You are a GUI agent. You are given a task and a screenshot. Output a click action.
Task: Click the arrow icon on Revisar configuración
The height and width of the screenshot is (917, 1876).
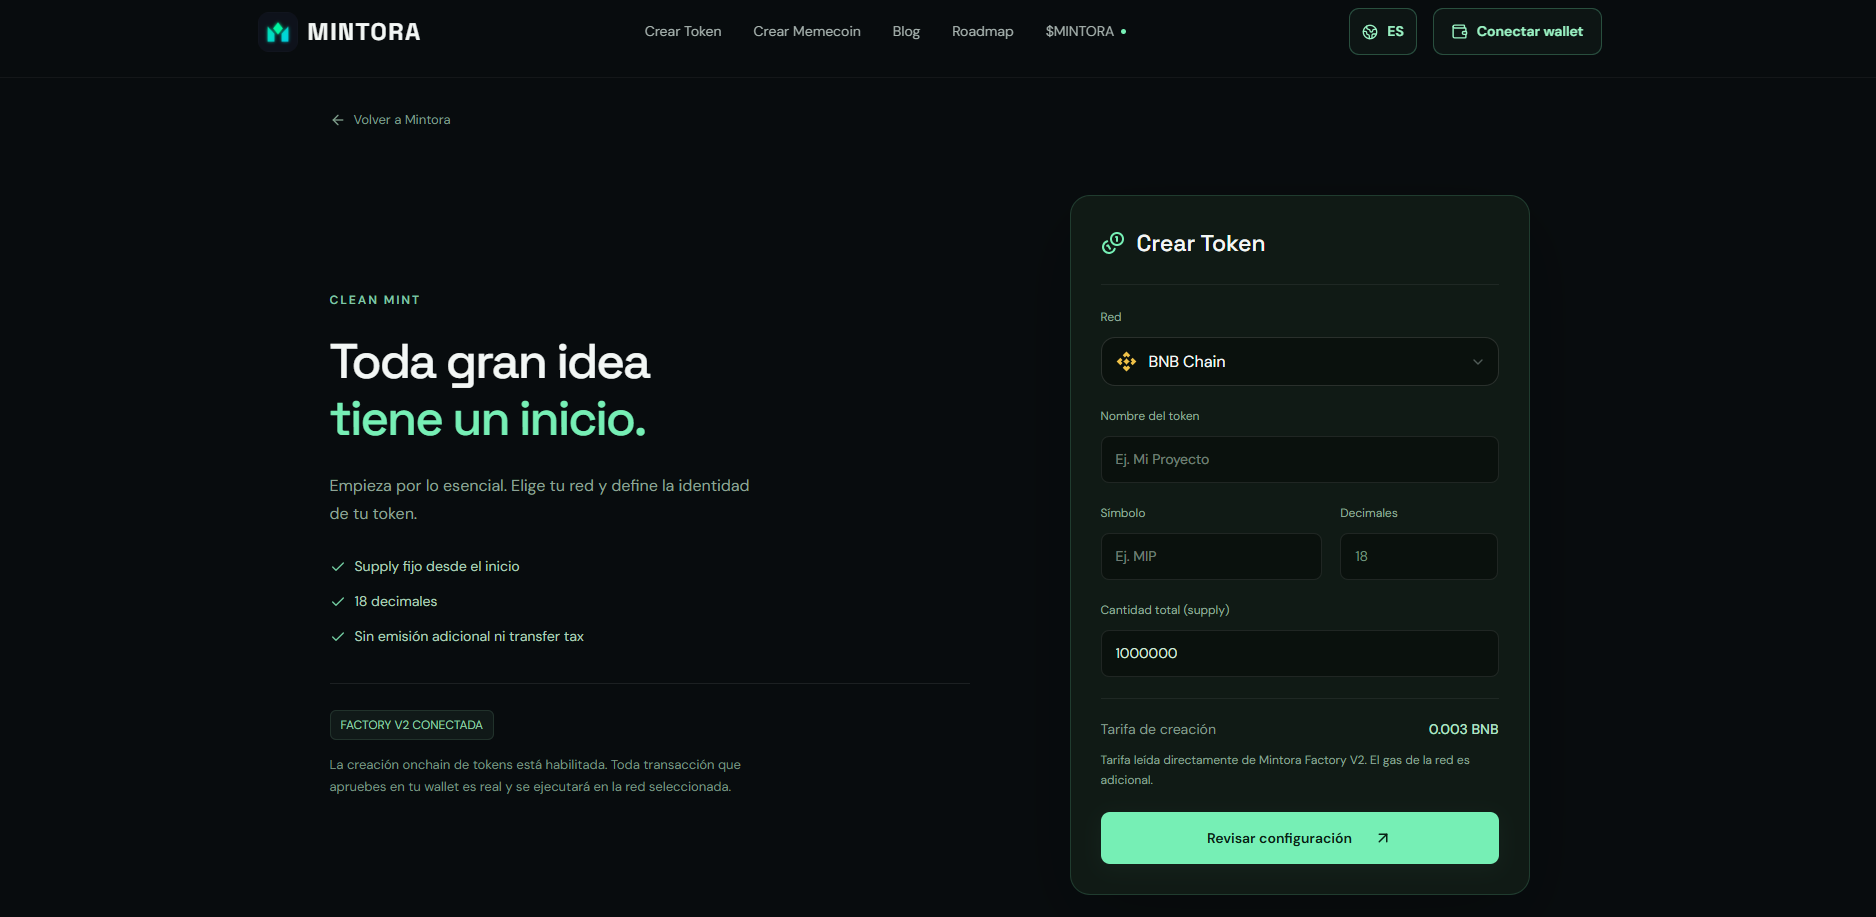point(1383,838)
